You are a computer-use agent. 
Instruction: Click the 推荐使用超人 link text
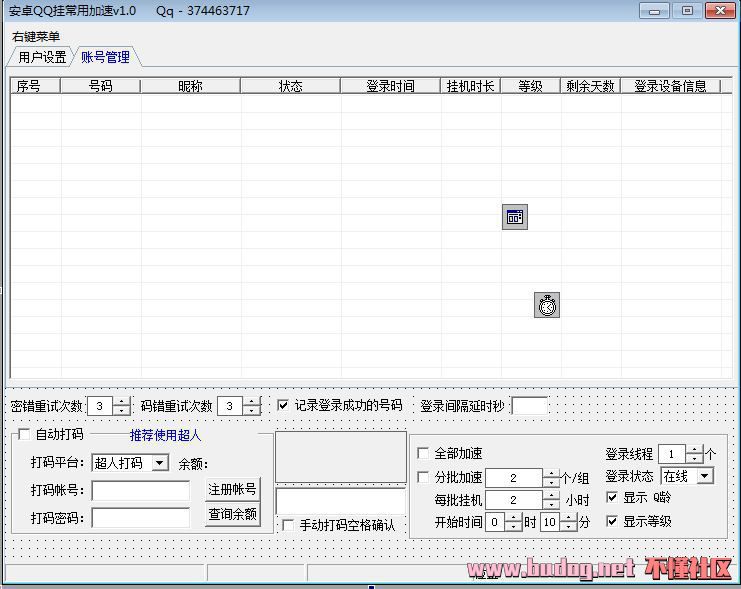pyautogui.click(x=165, y=435)
